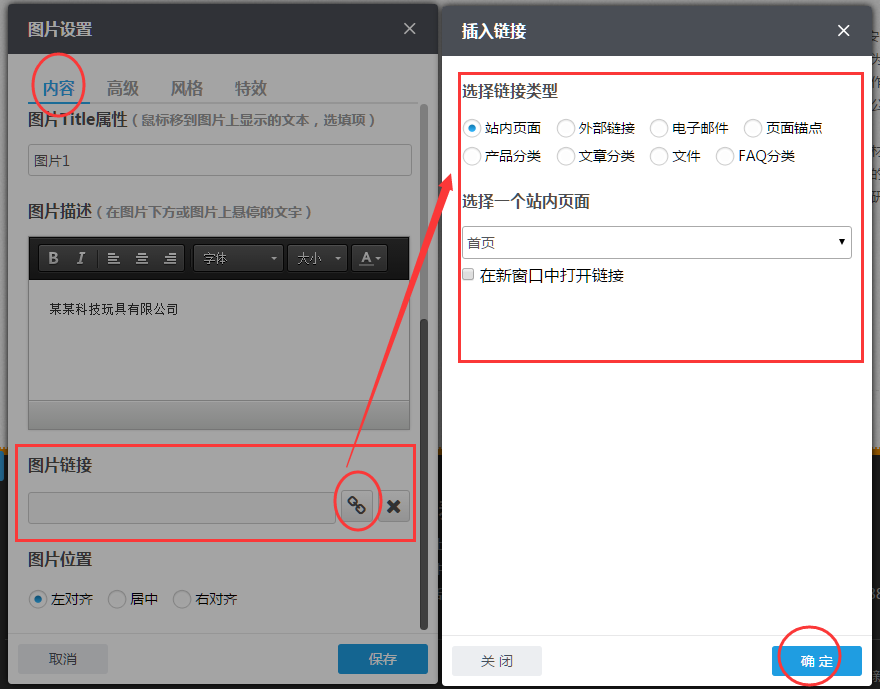The height and width of the screenshot is (689, 880).
Task: Enable 在新窗口中打开链接 checkbox
Action: [467, 273]
